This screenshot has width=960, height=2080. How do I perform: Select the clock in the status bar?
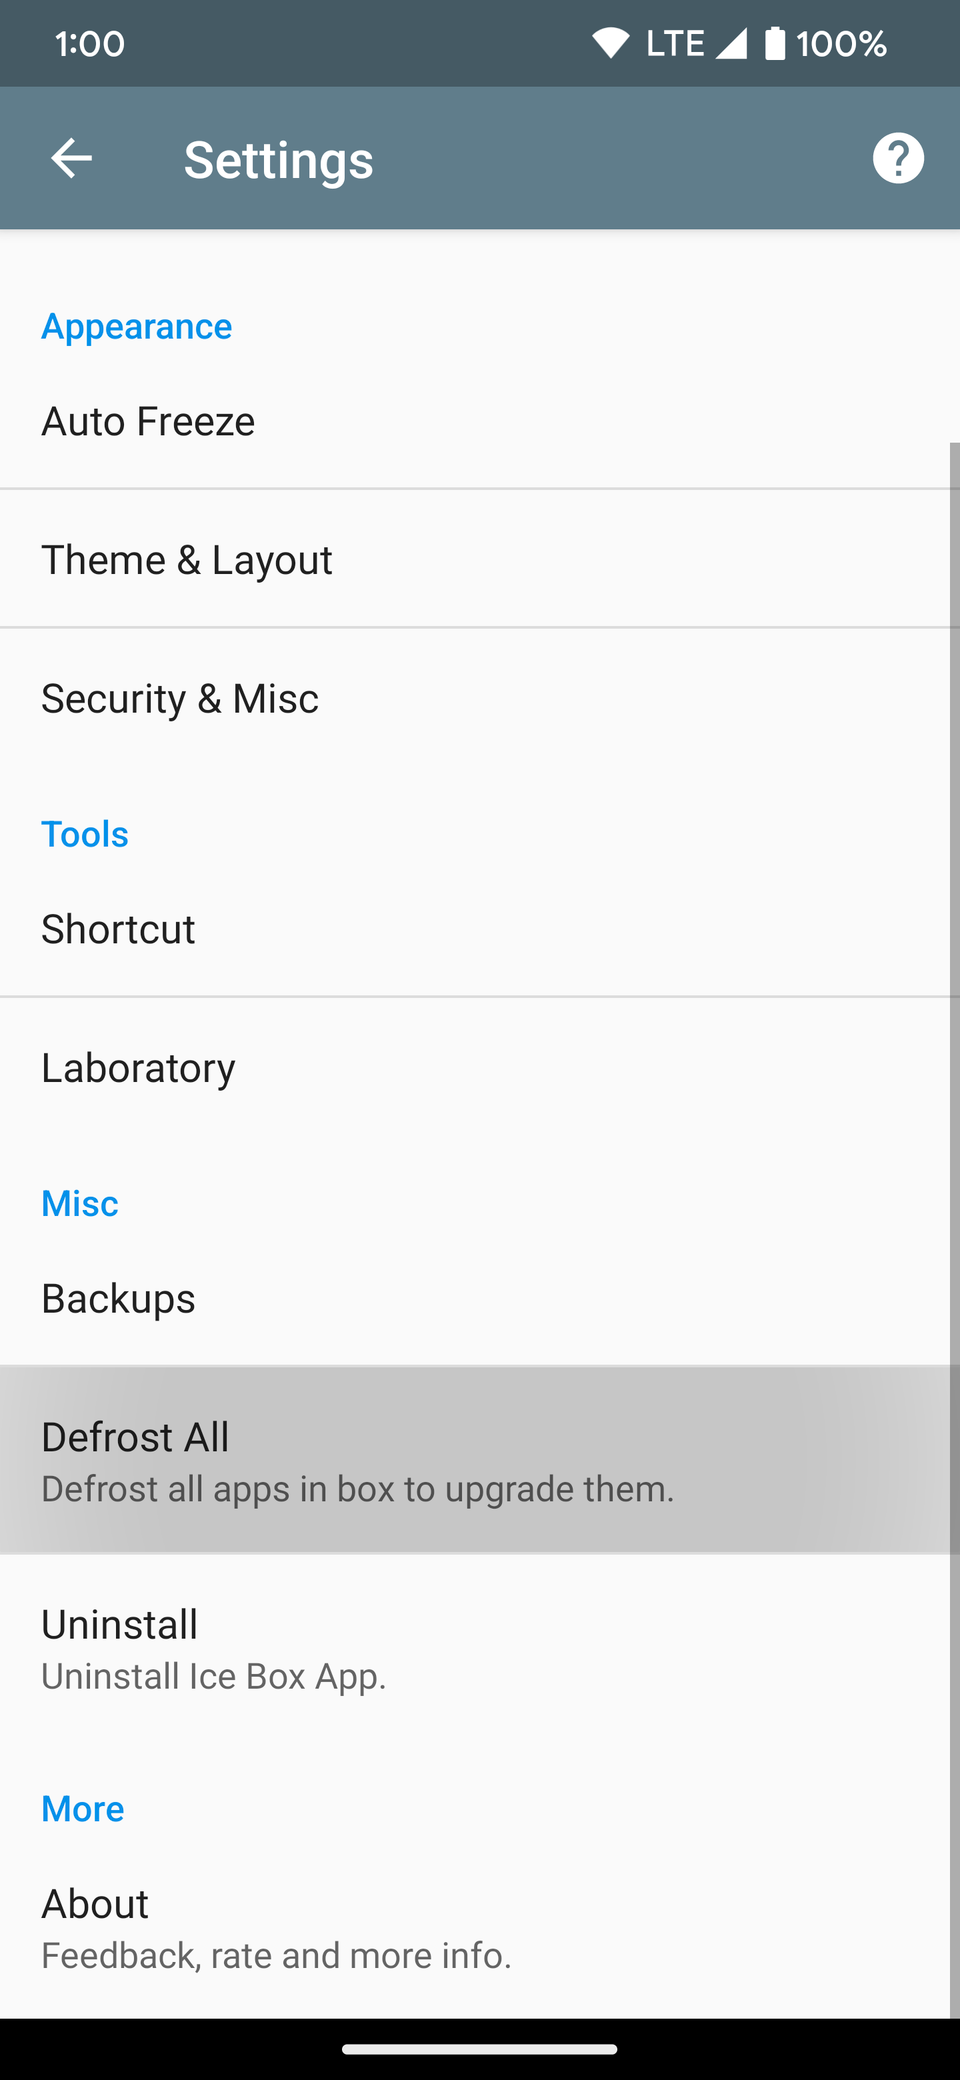coord(90,43)
